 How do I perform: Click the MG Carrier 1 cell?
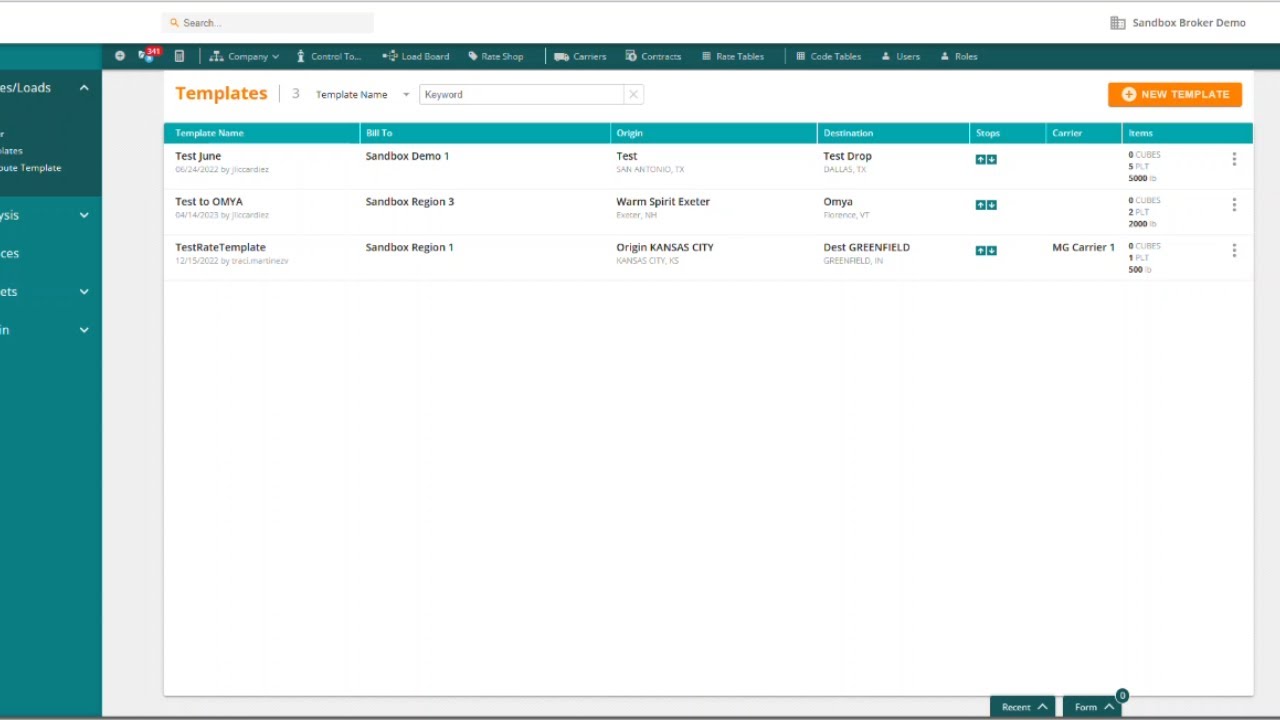tap(1083, 247)
